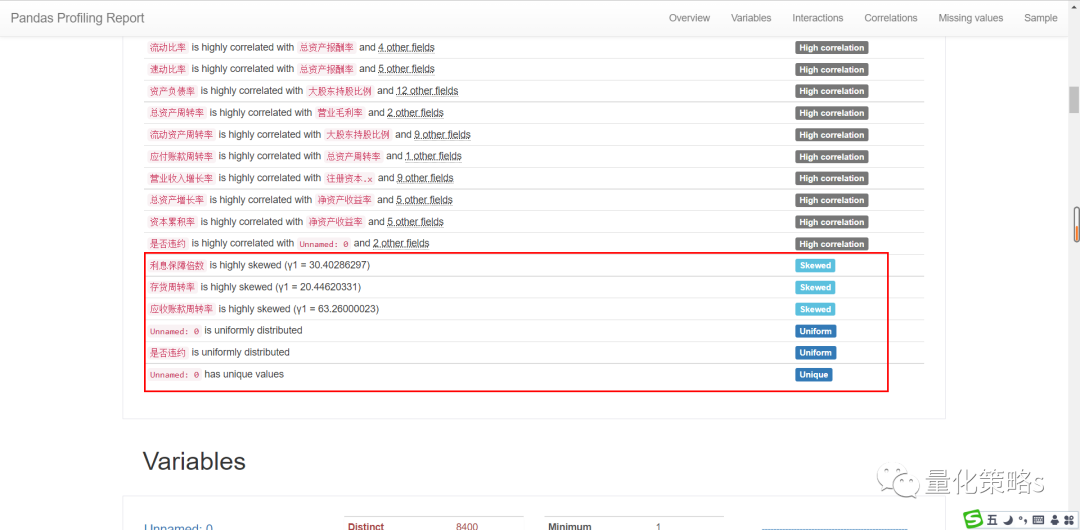Click '9 other fields' in the 流动资产周转率 row

click(442, 134)
